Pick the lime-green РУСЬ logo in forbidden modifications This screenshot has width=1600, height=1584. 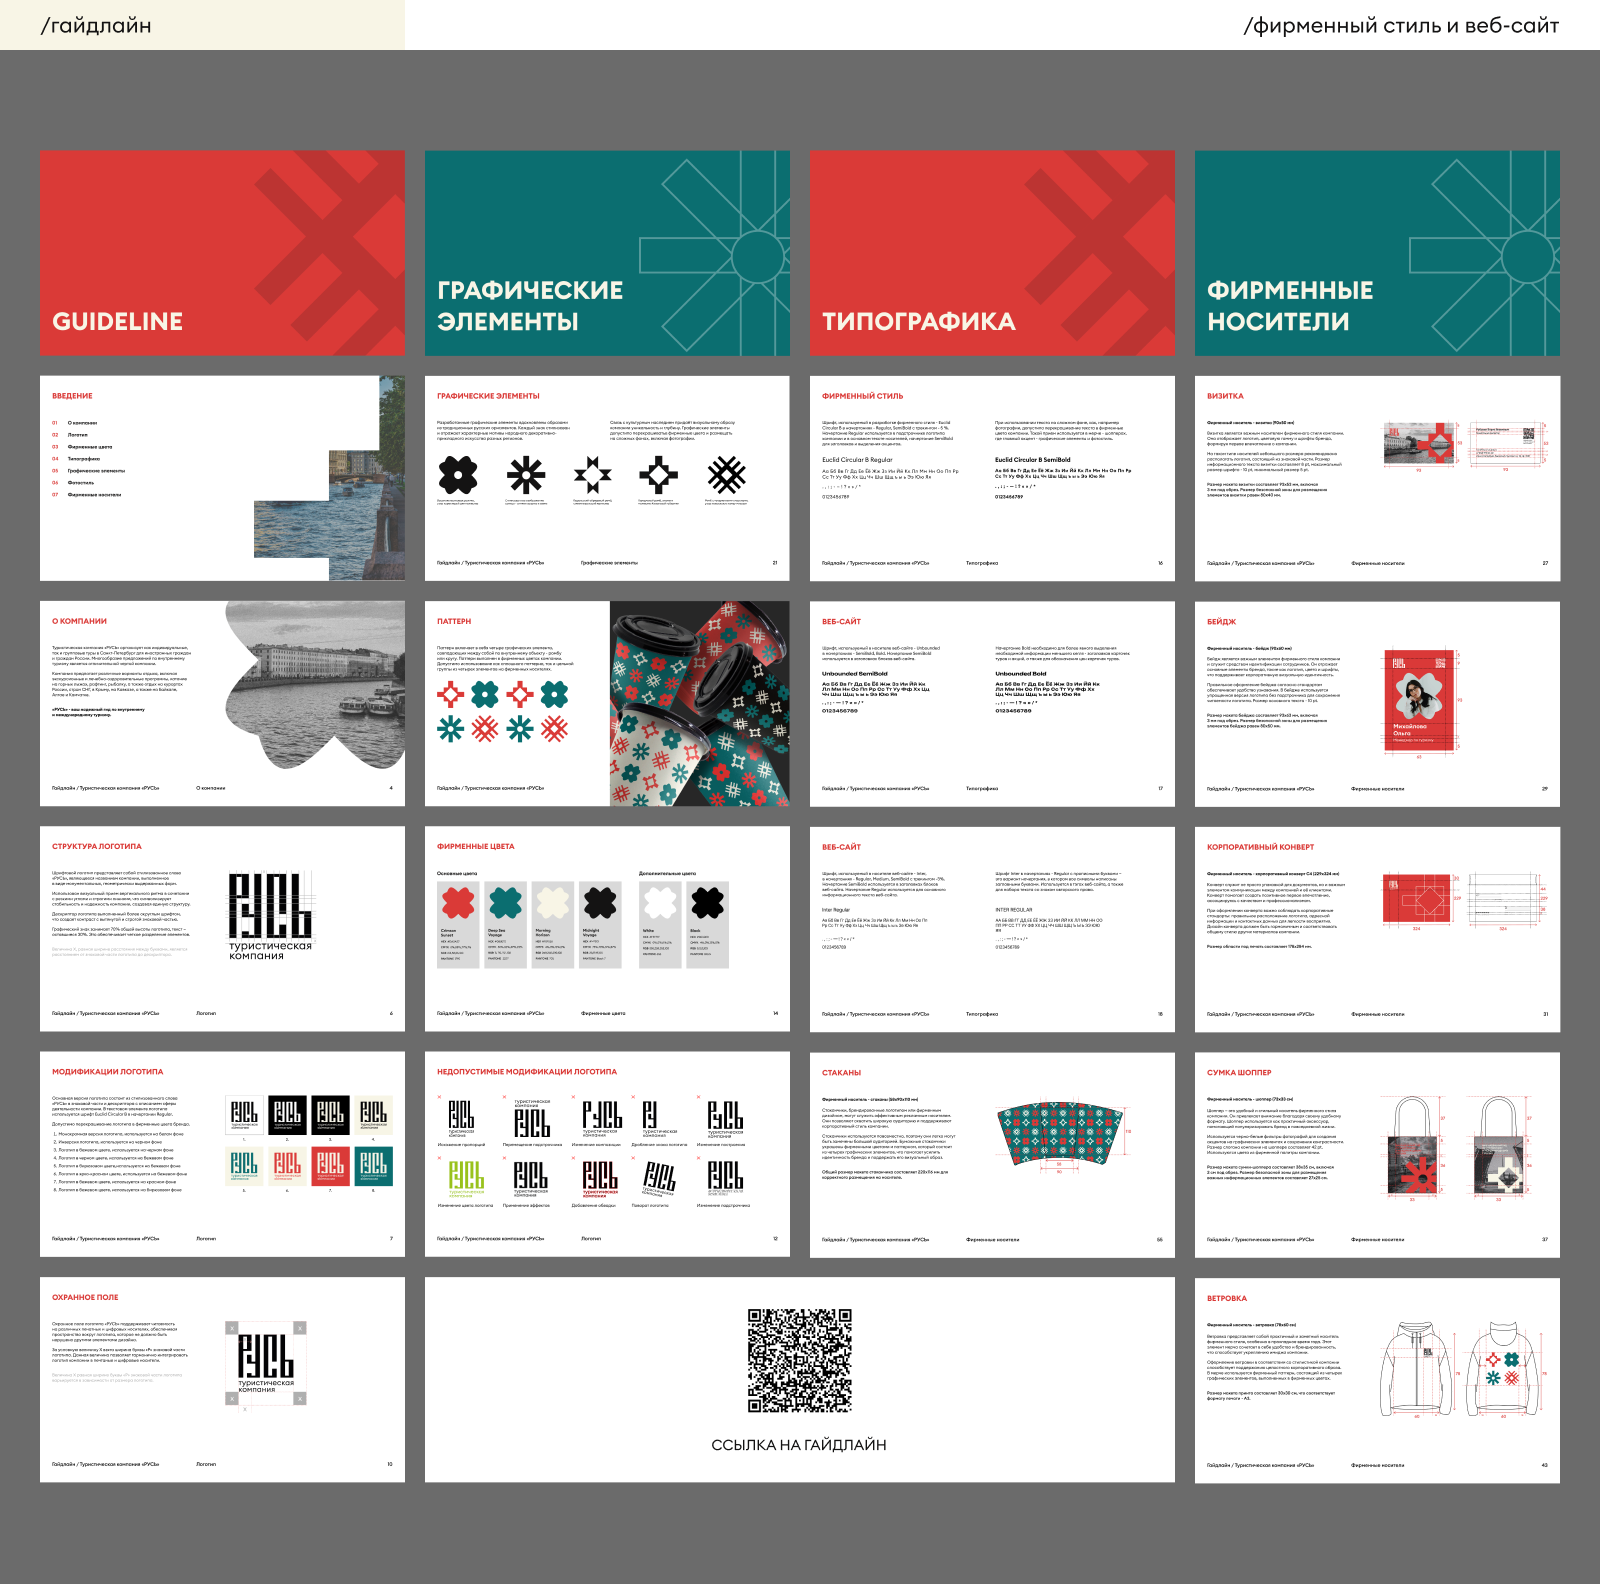pyautogui.click(x=465, y=1176)
